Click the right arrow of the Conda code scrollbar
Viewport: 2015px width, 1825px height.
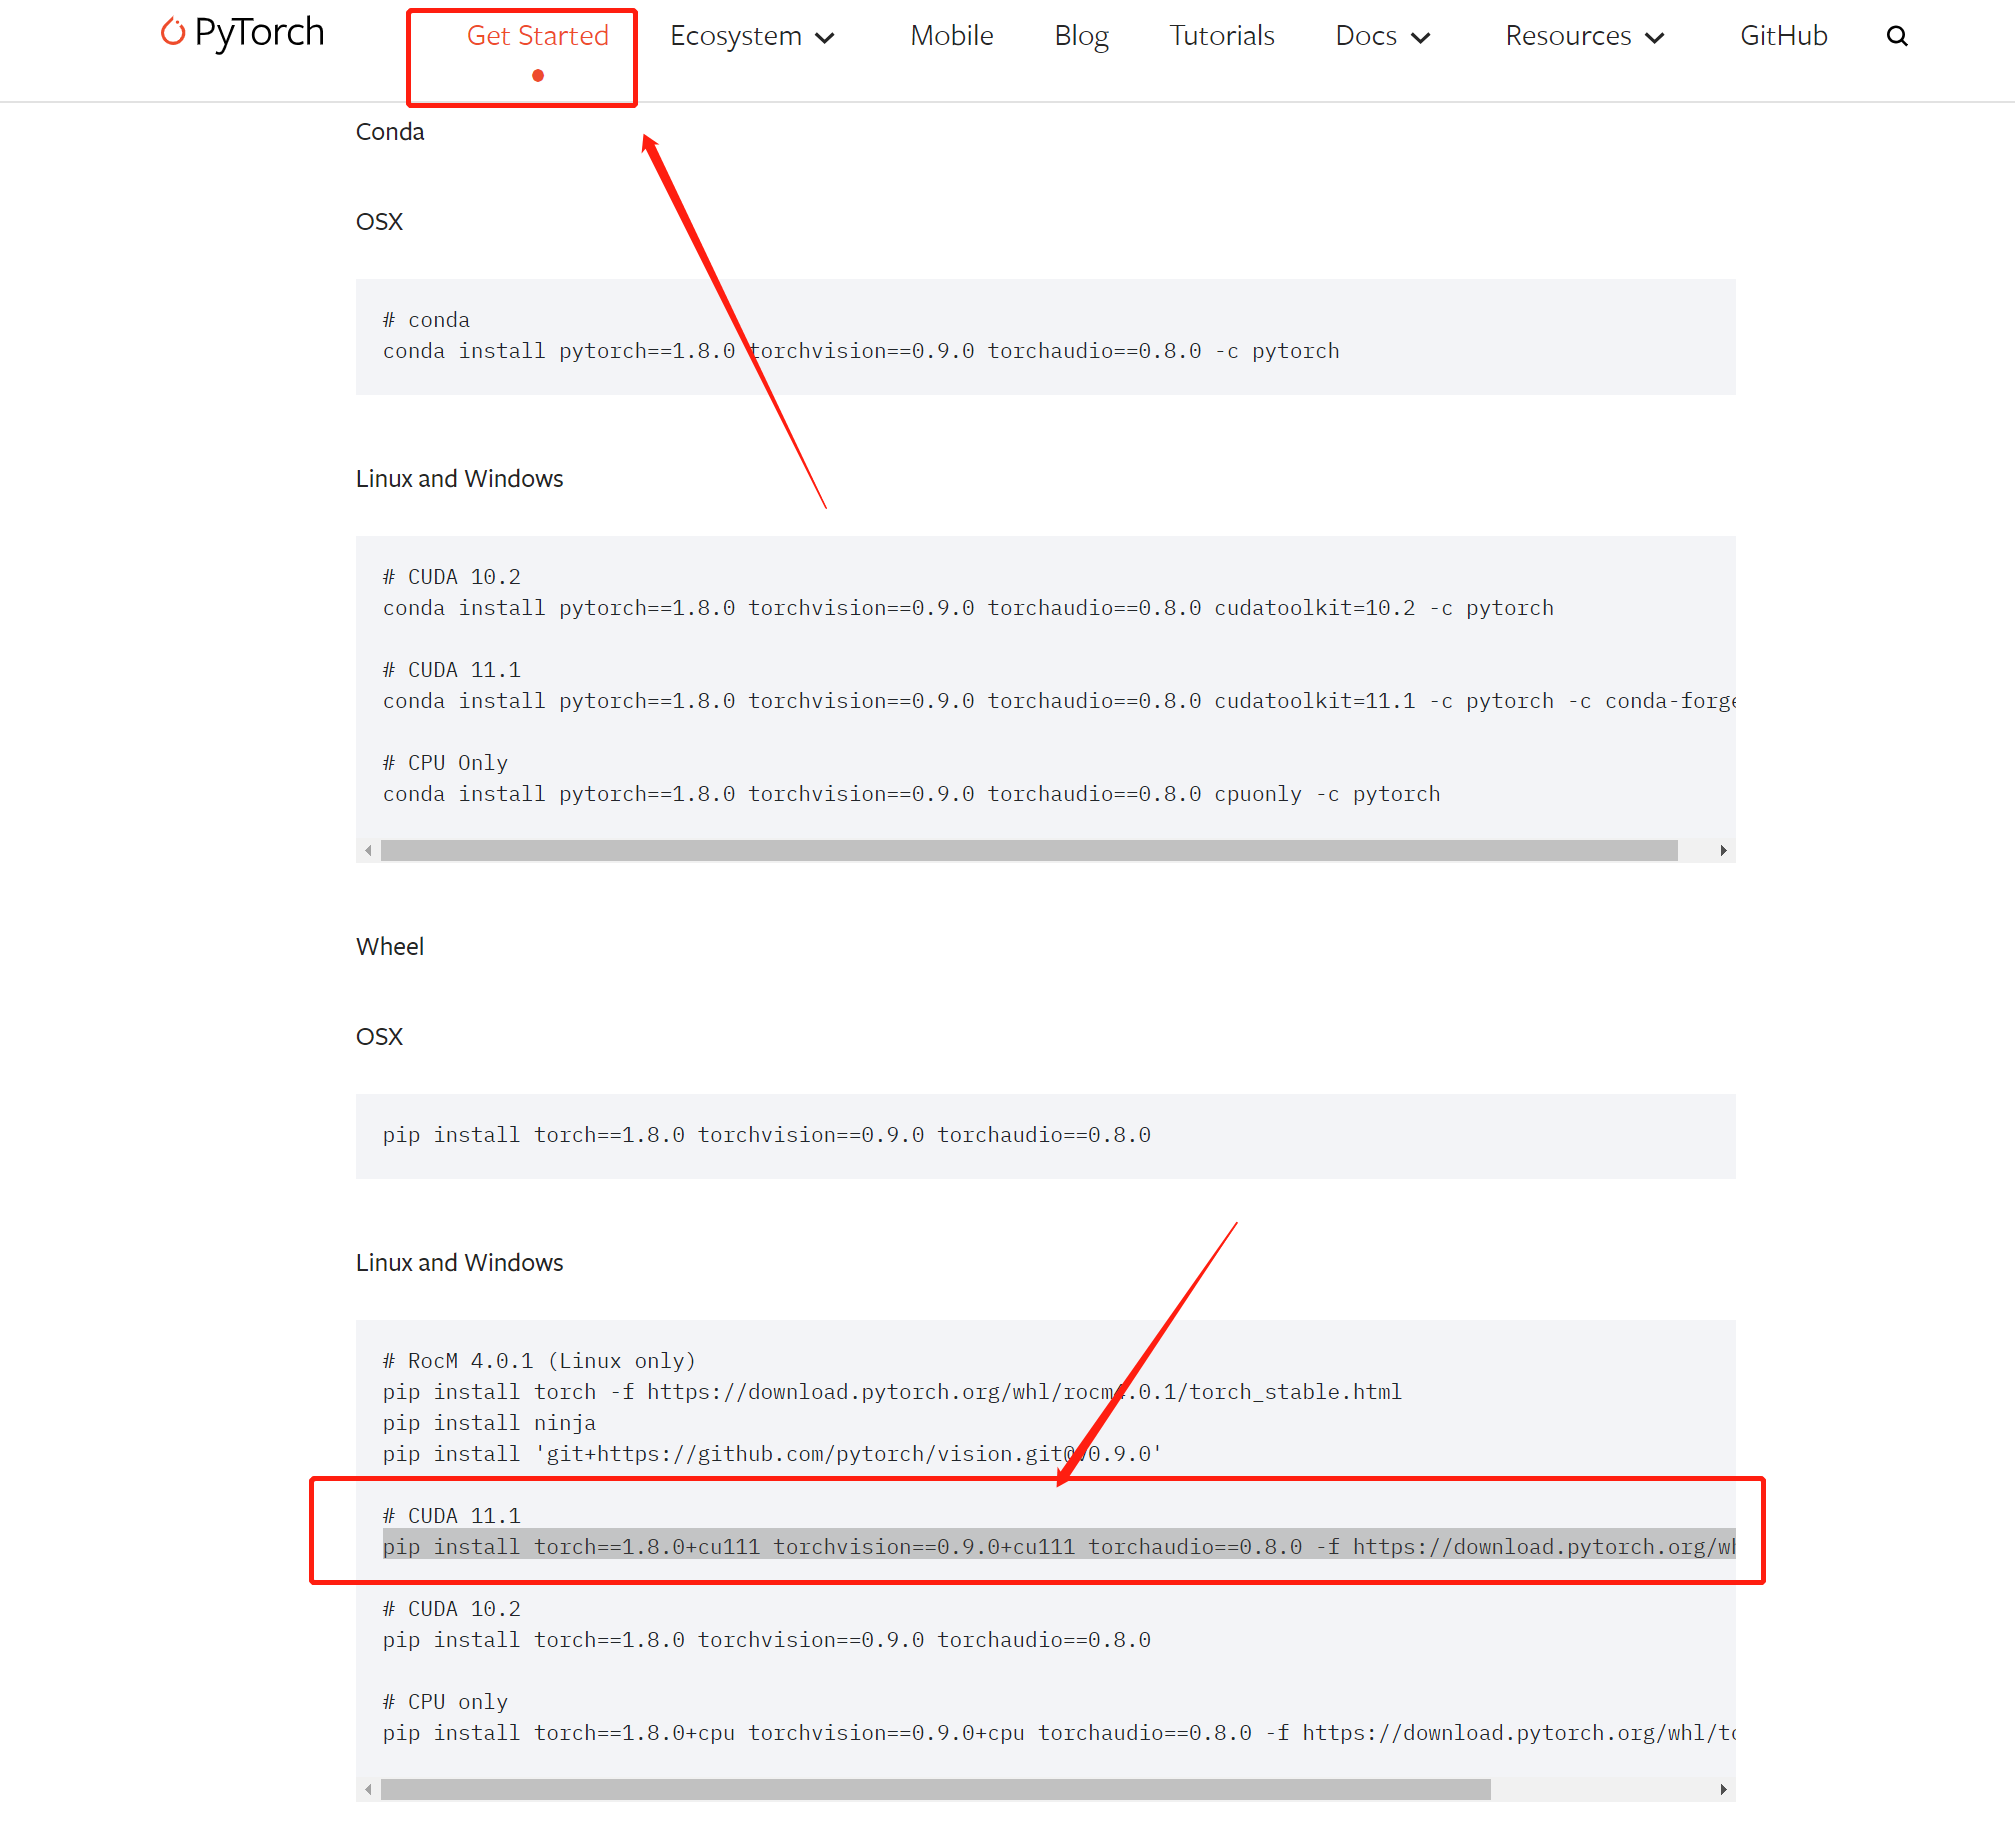point(1723,850)
